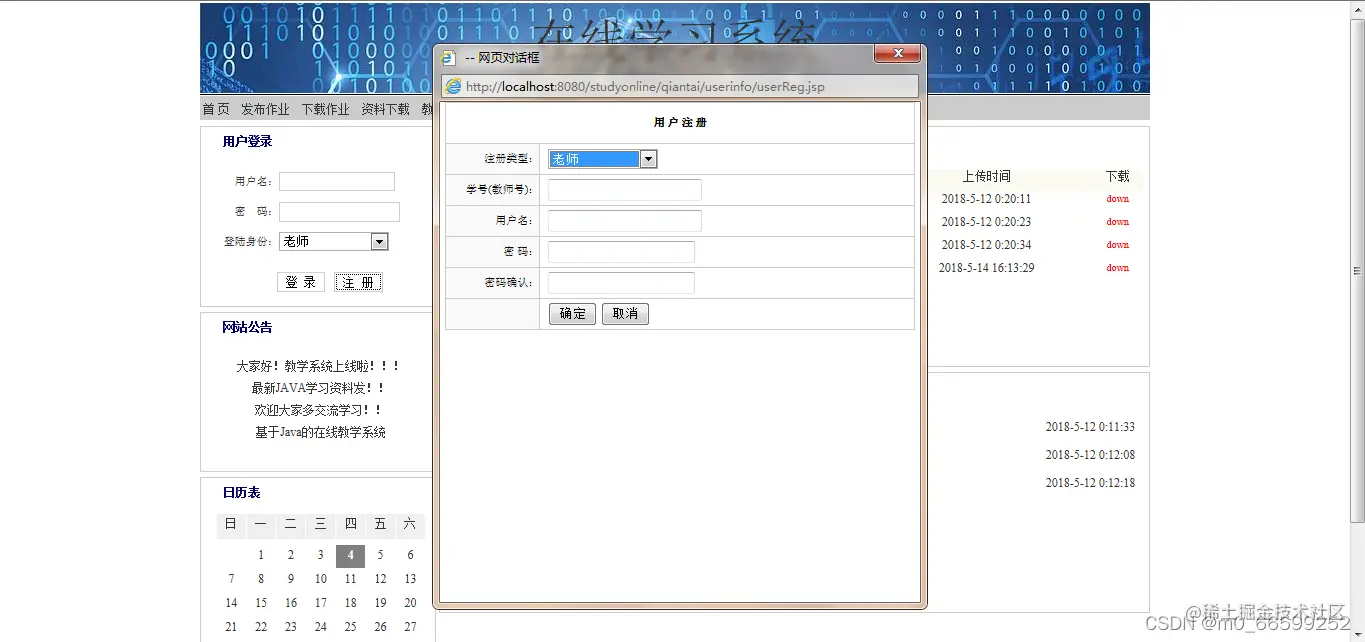Focus the 密码 field in 用户登录 panel
Screen dimensions: 1365x642
(x=339, y=212)
